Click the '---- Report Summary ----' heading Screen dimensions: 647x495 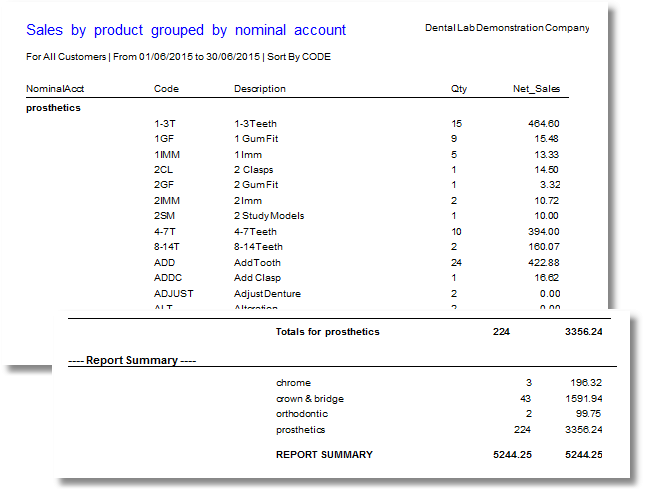132,360
